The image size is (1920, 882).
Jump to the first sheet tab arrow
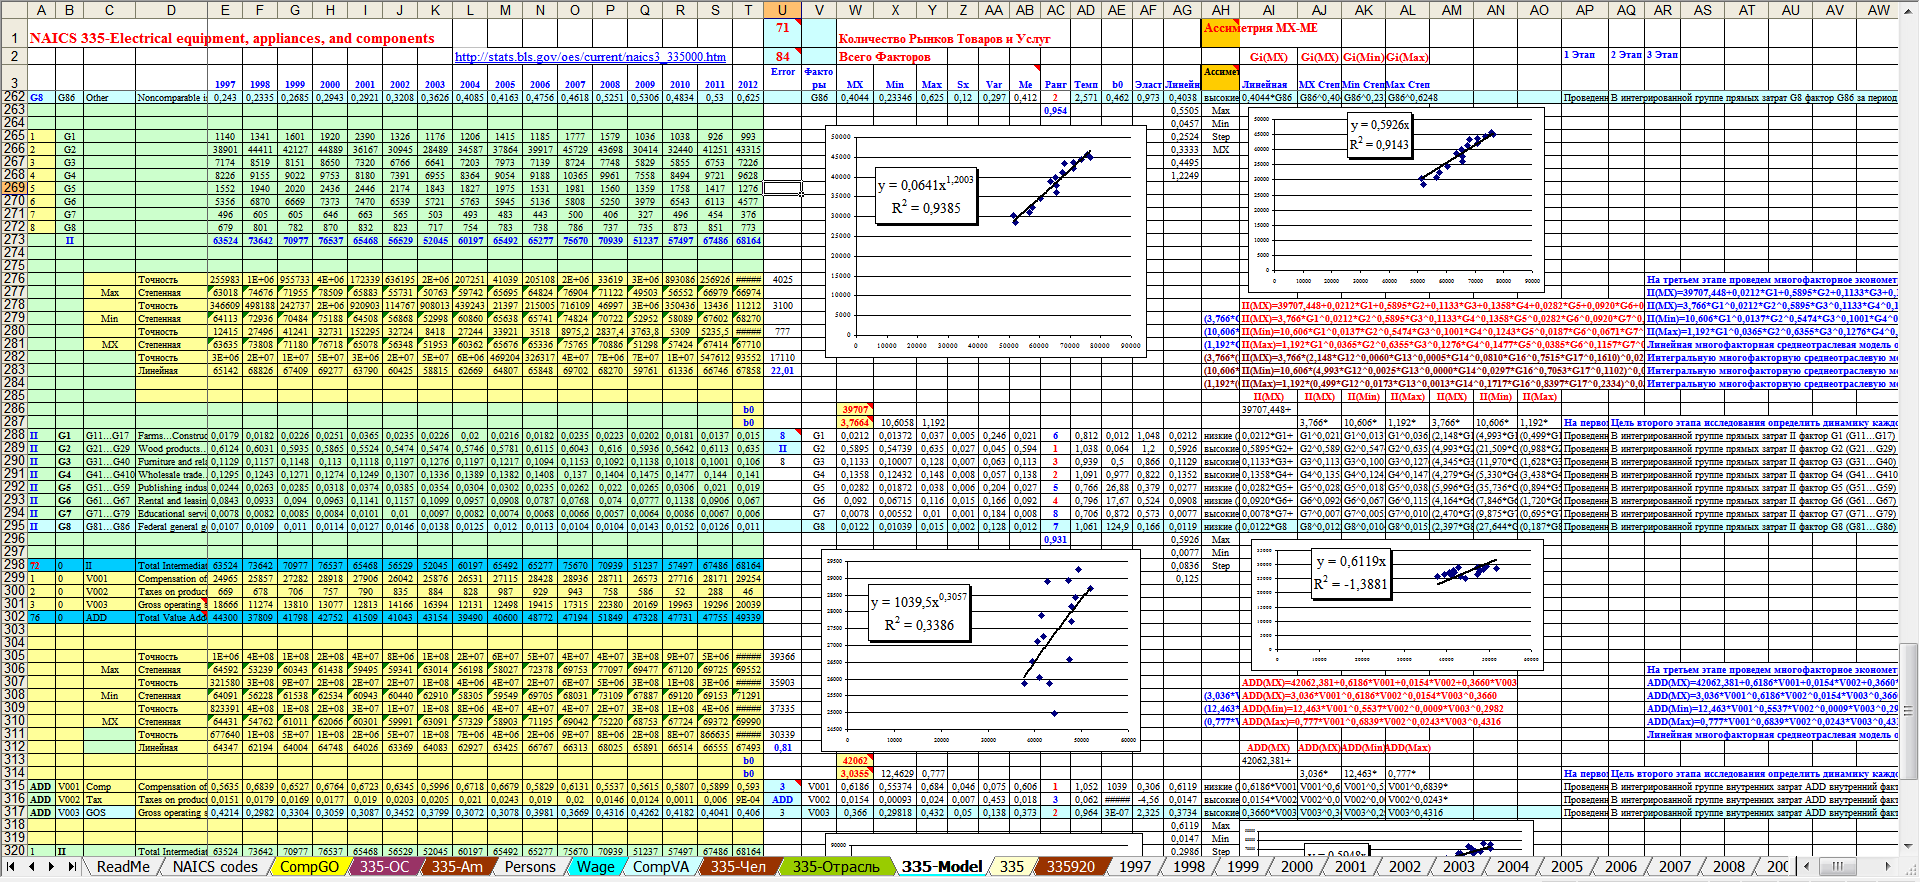click(x=12, y=867)
